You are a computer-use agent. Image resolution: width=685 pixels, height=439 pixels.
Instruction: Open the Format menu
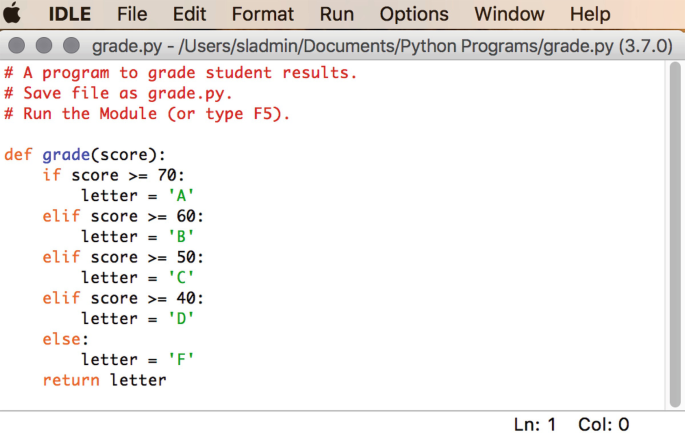click(263, 14)
